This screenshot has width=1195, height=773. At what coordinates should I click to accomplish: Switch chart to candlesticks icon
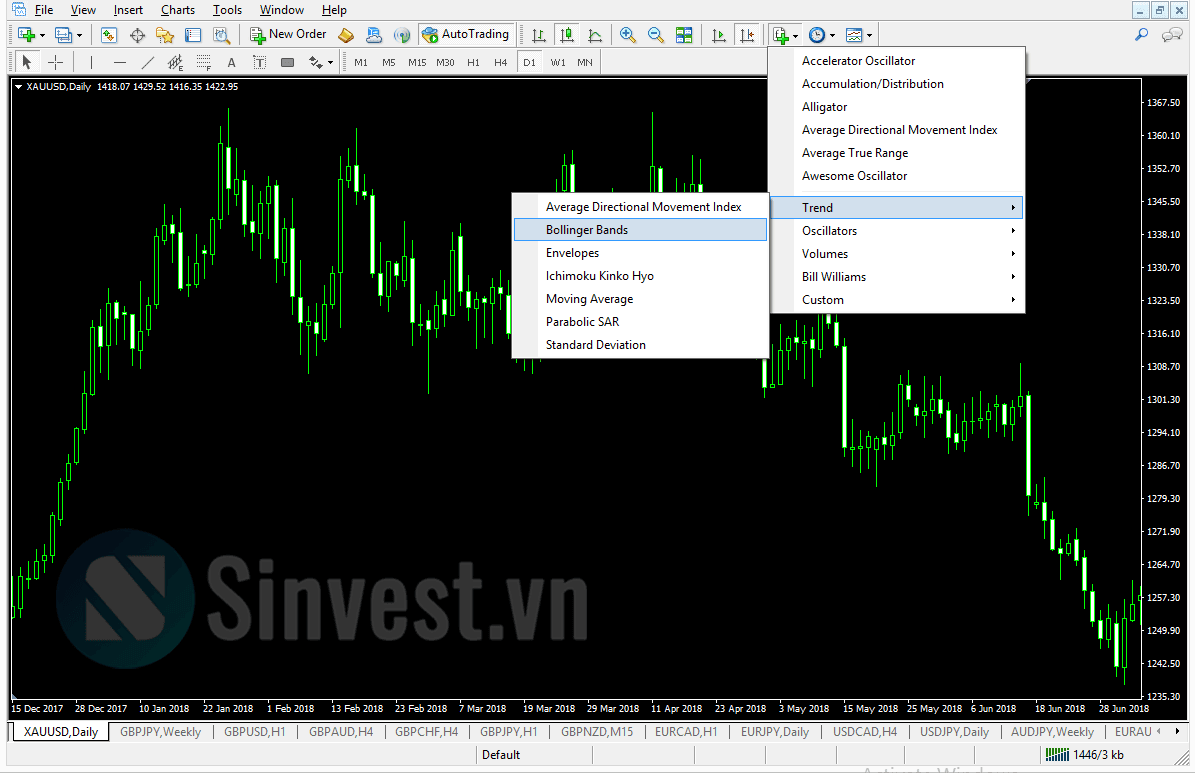(x=567, y=35)
